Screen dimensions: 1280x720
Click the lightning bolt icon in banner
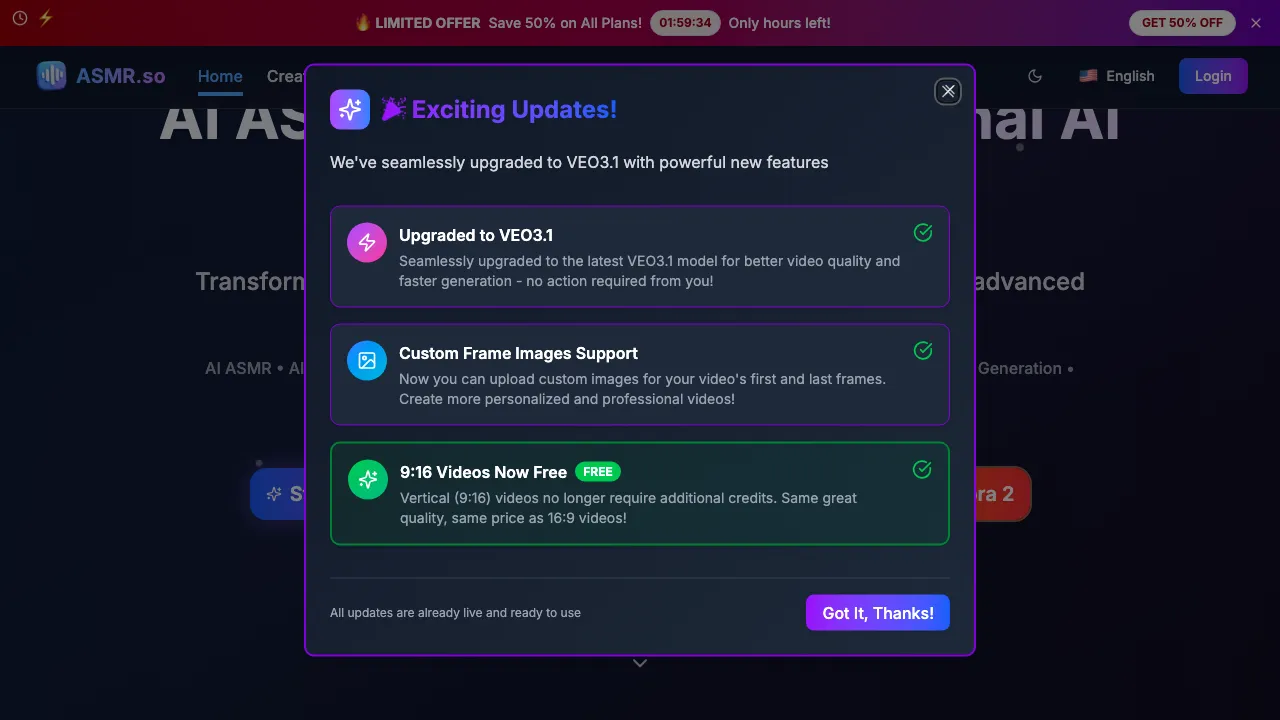tap(46, 18)
